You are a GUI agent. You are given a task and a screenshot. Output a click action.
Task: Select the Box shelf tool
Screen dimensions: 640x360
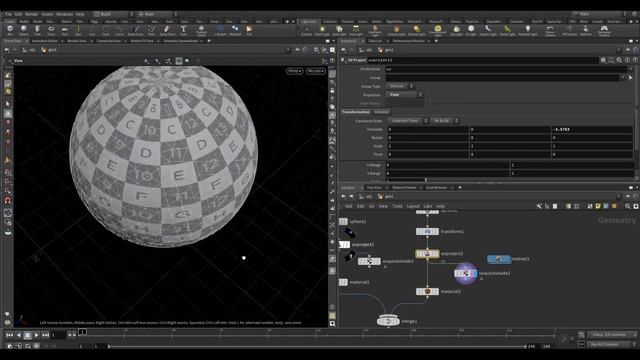[10, 30]
